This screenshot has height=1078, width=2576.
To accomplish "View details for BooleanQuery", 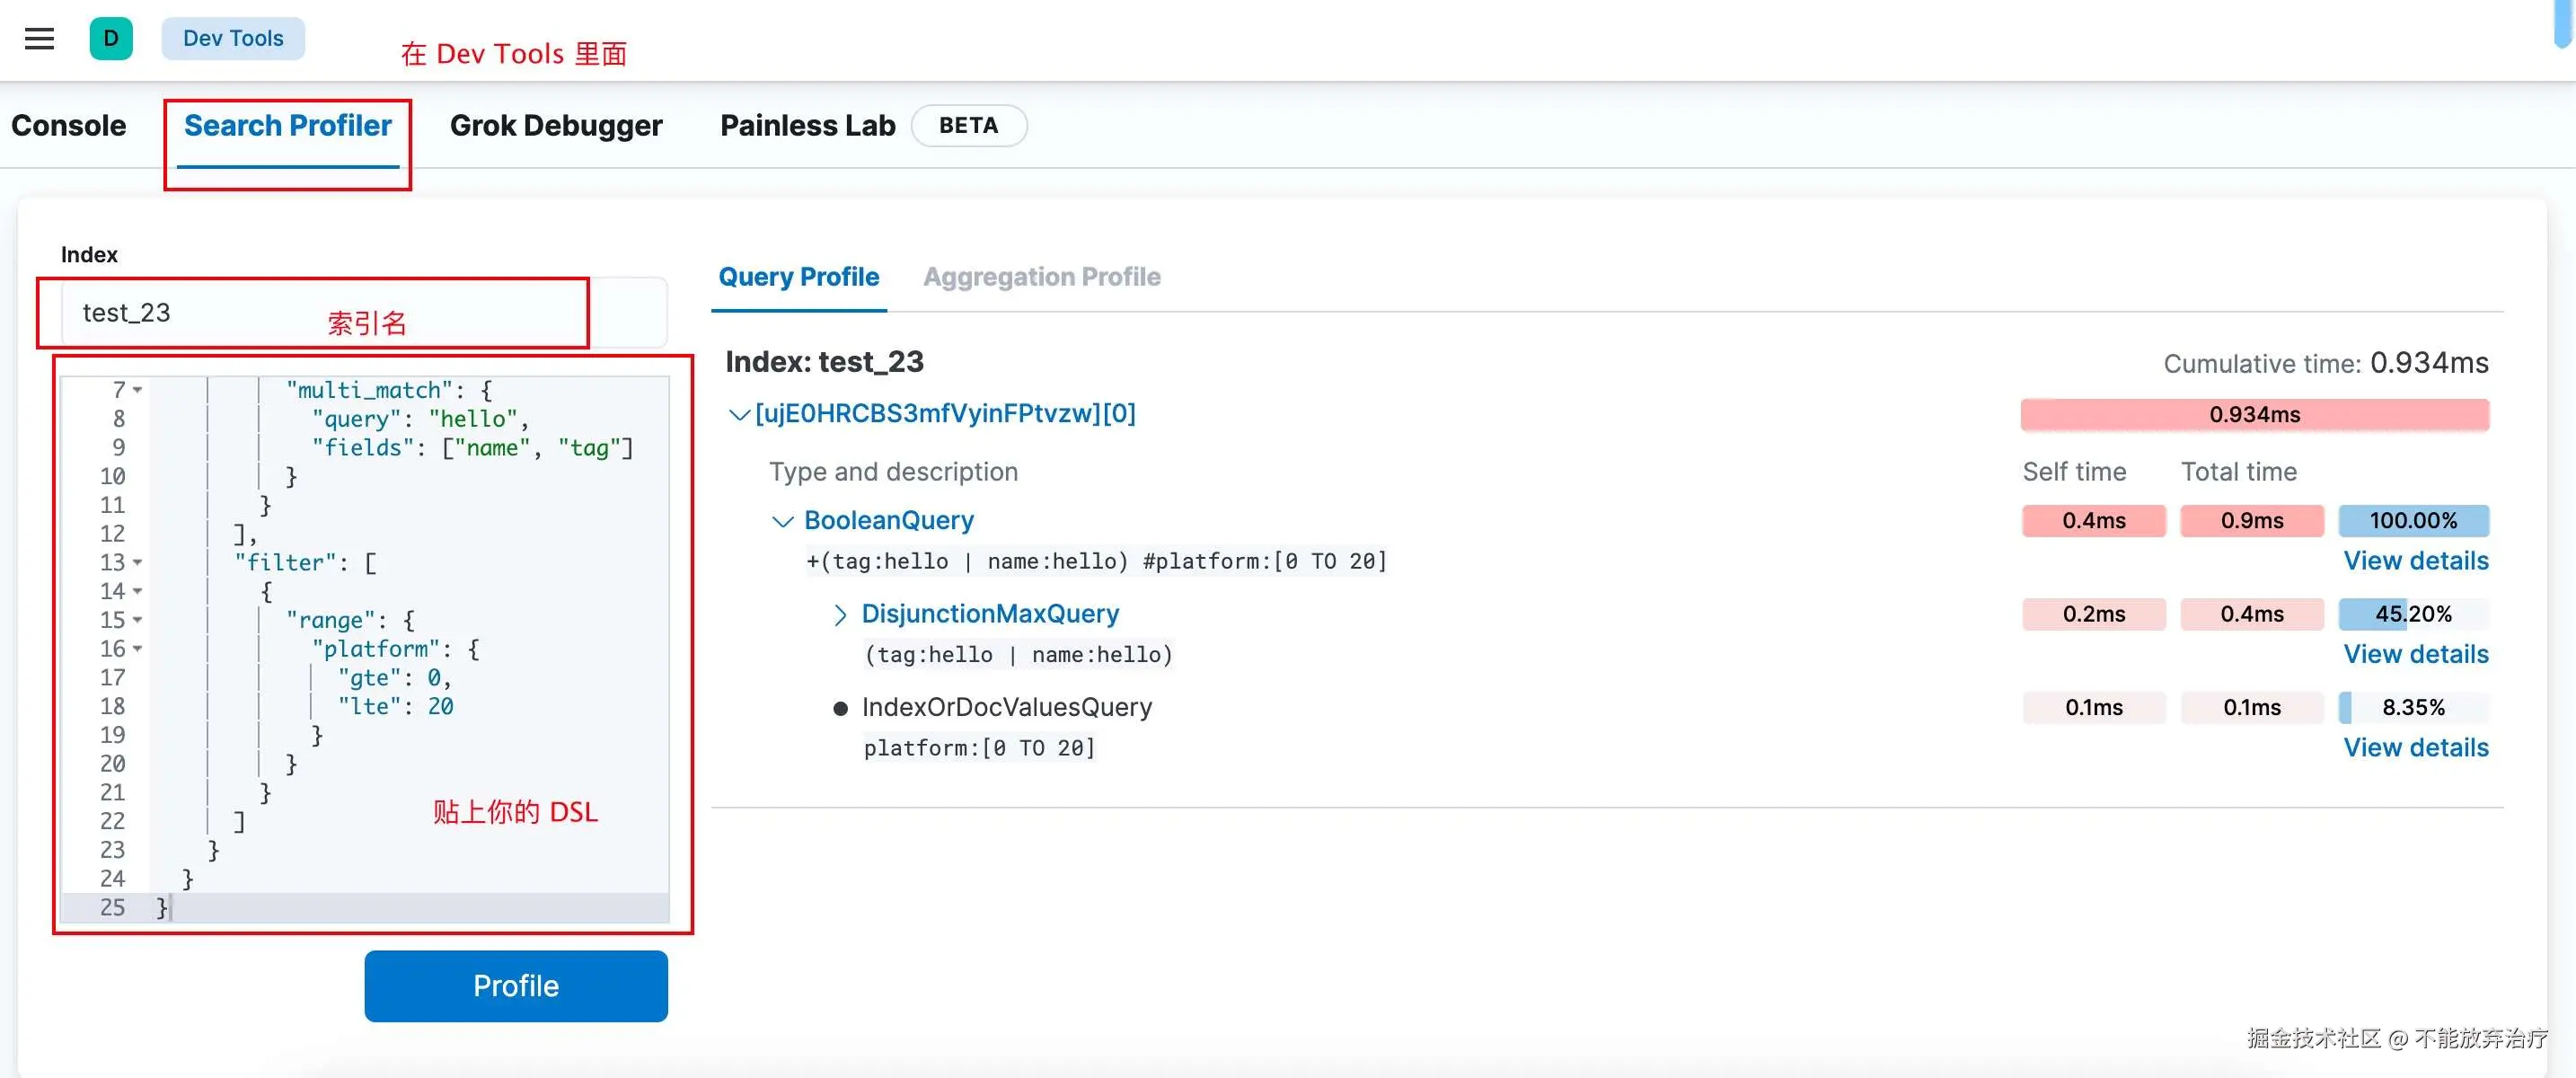I will (2415, 561).
